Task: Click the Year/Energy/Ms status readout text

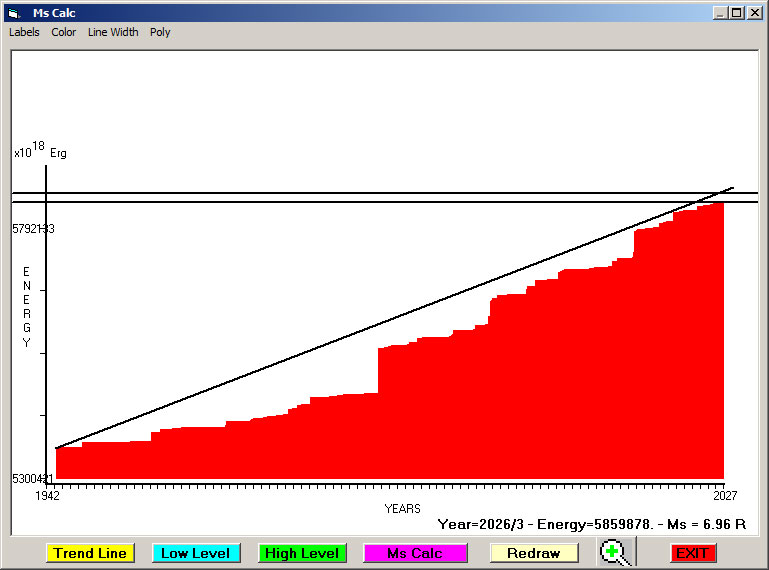Action: (591, 524)
